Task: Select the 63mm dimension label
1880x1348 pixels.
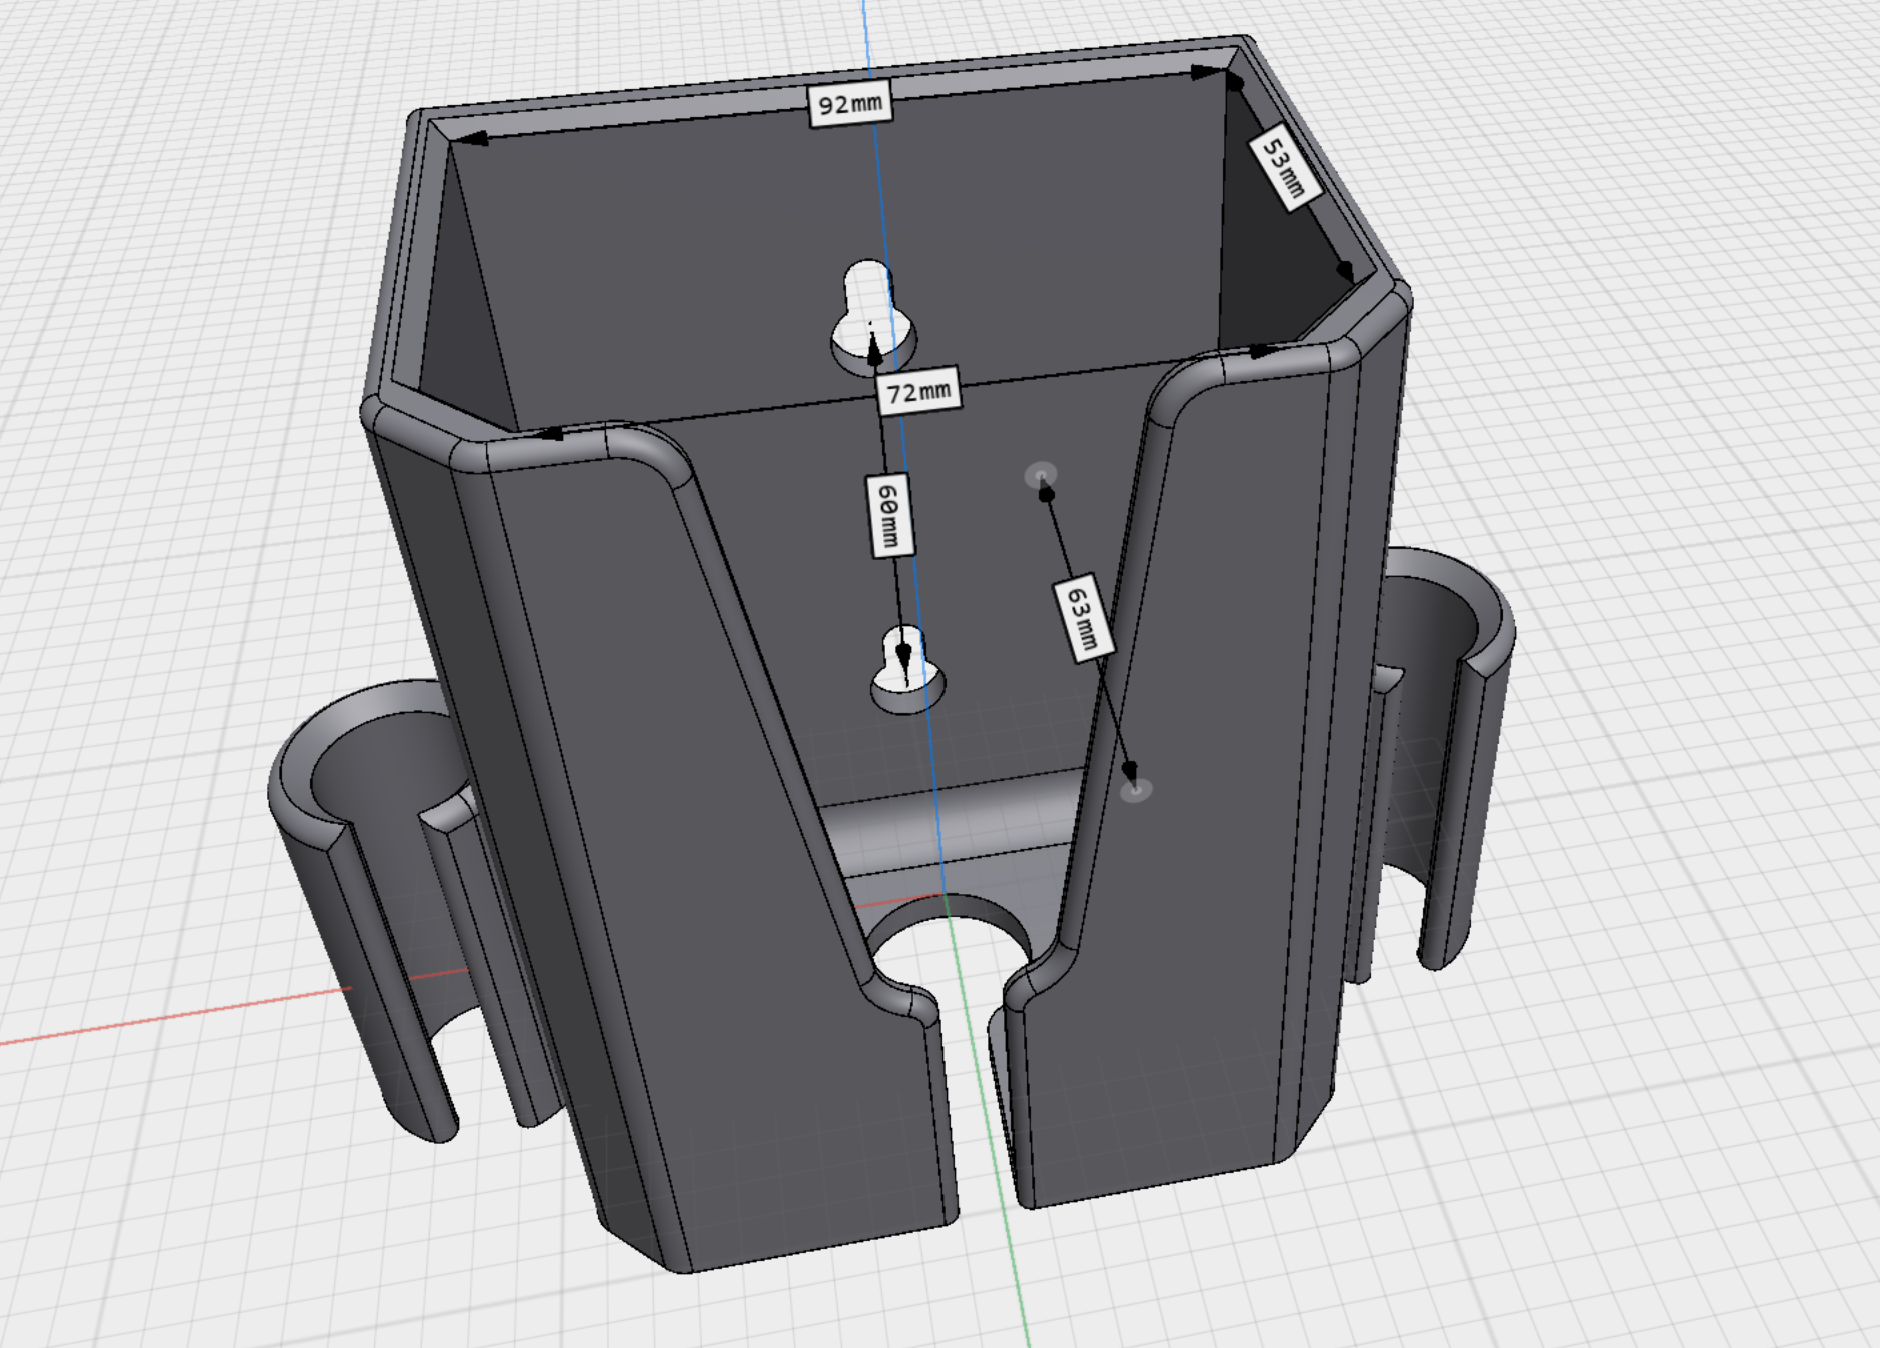Action: (x=1084, y=617)
